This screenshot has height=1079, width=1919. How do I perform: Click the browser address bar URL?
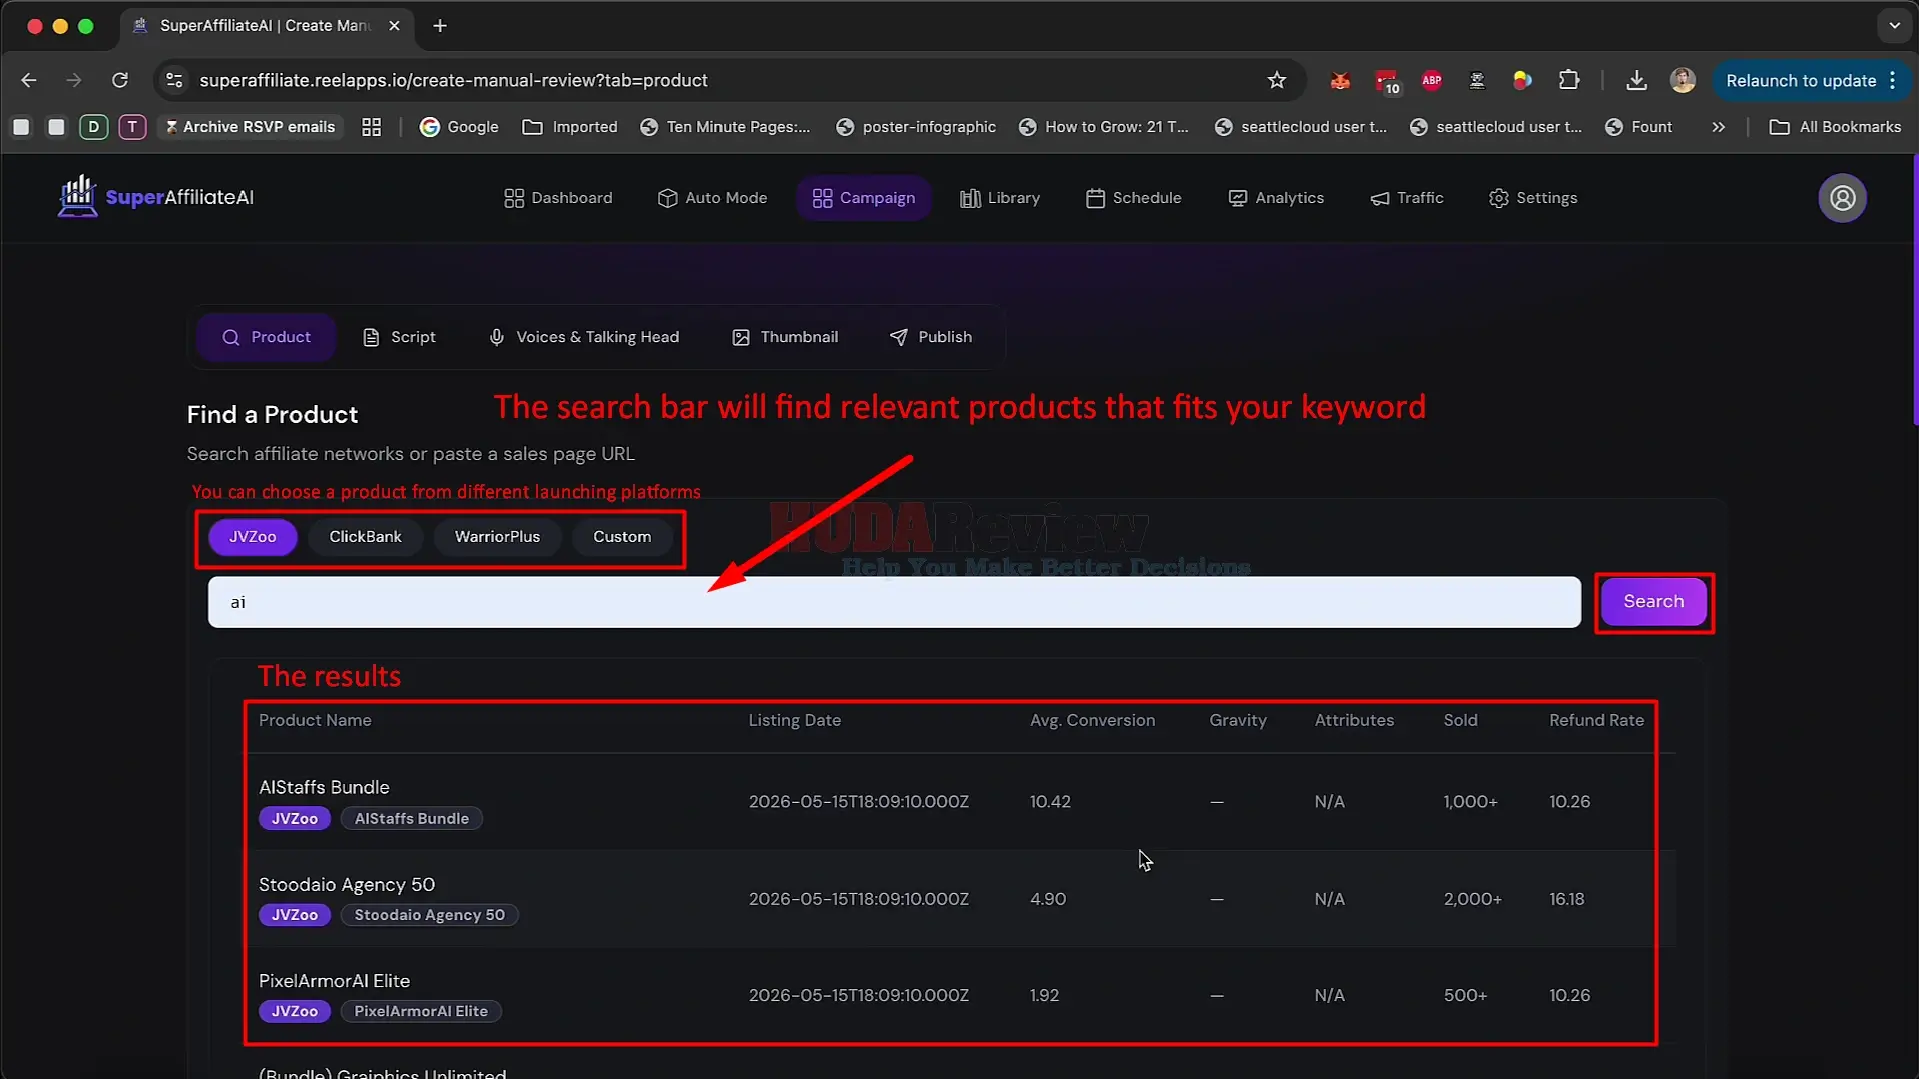click(x=453, y=80)
